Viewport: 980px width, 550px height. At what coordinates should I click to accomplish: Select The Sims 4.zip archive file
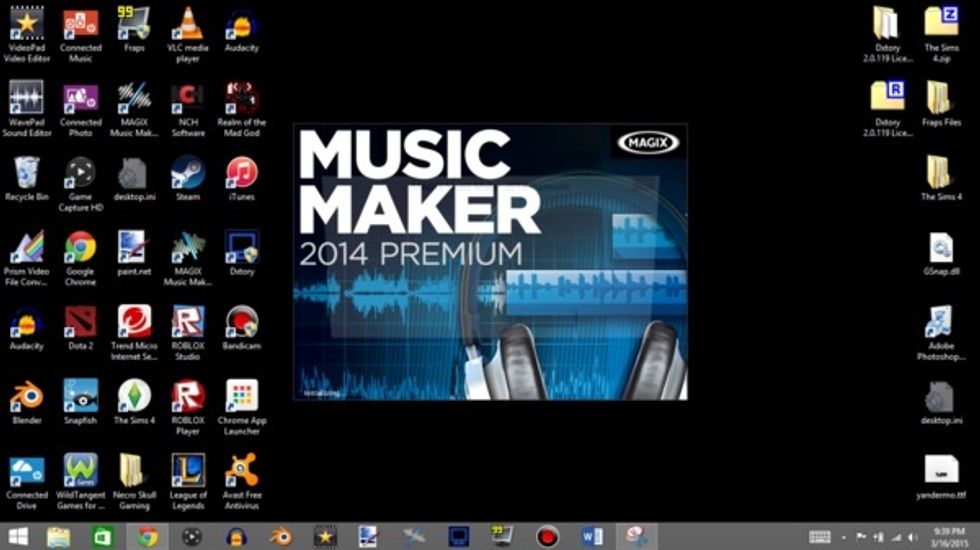click(x=941, y=34)
